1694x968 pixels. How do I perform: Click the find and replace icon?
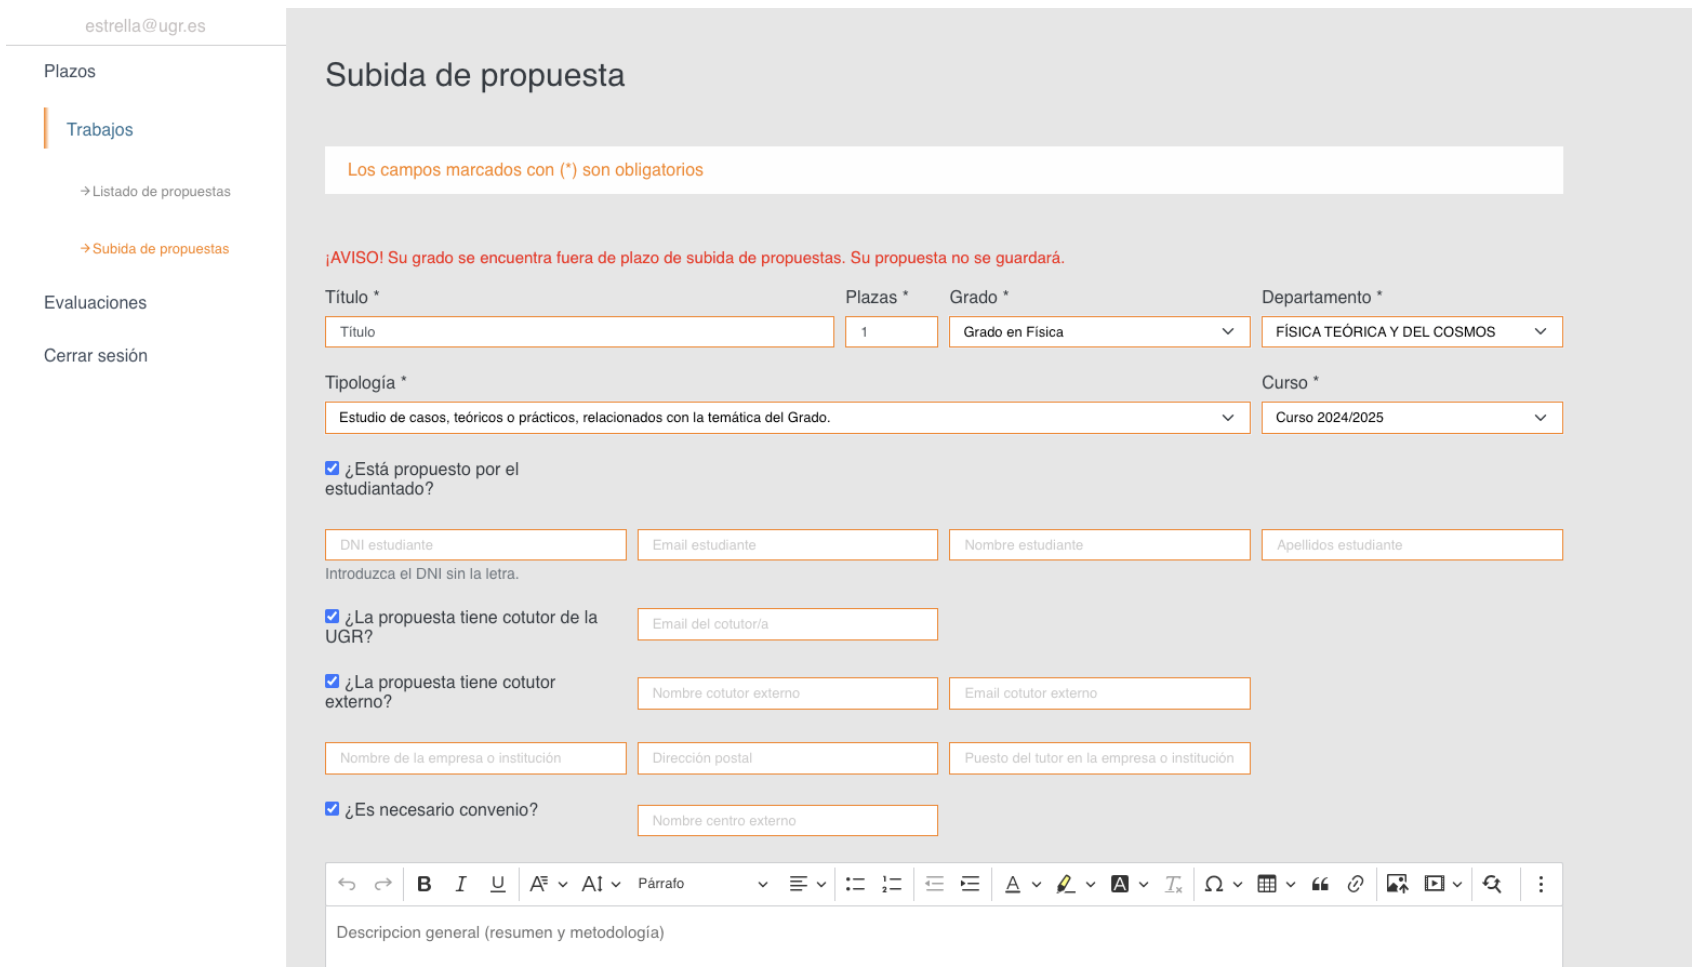tap(1492, 884)
